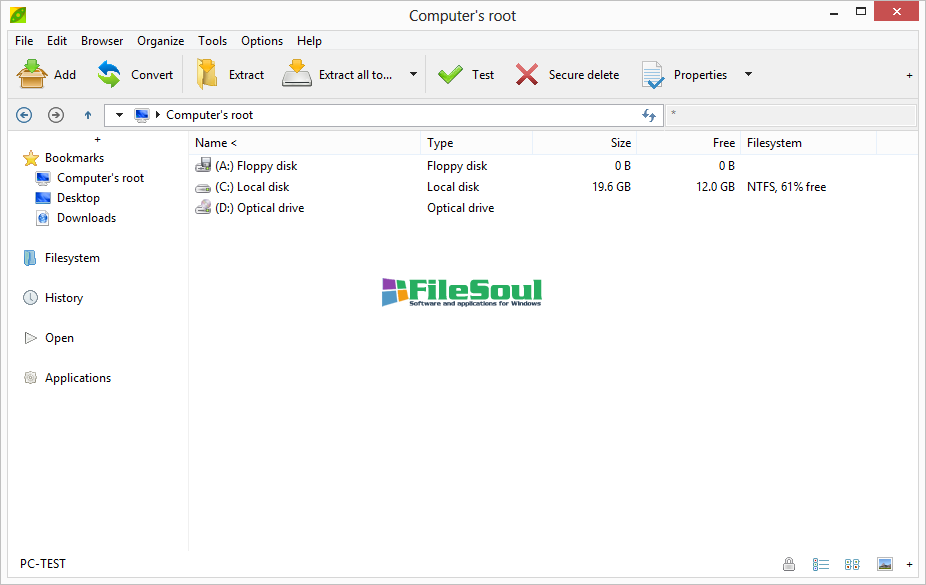Select Downloads bookmark

pyautogui.click(x=86, y=218)
